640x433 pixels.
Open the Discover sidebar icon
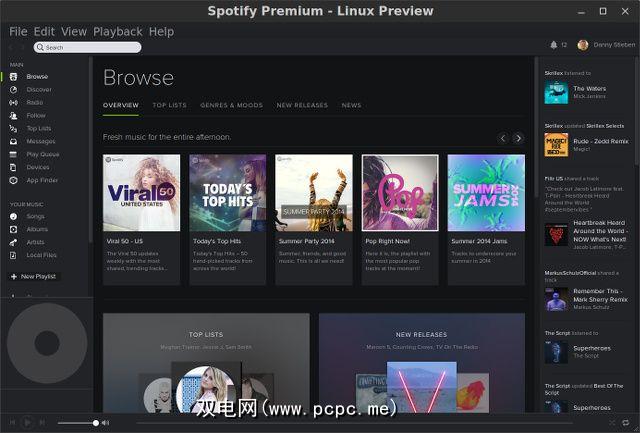tap(13, 90)
